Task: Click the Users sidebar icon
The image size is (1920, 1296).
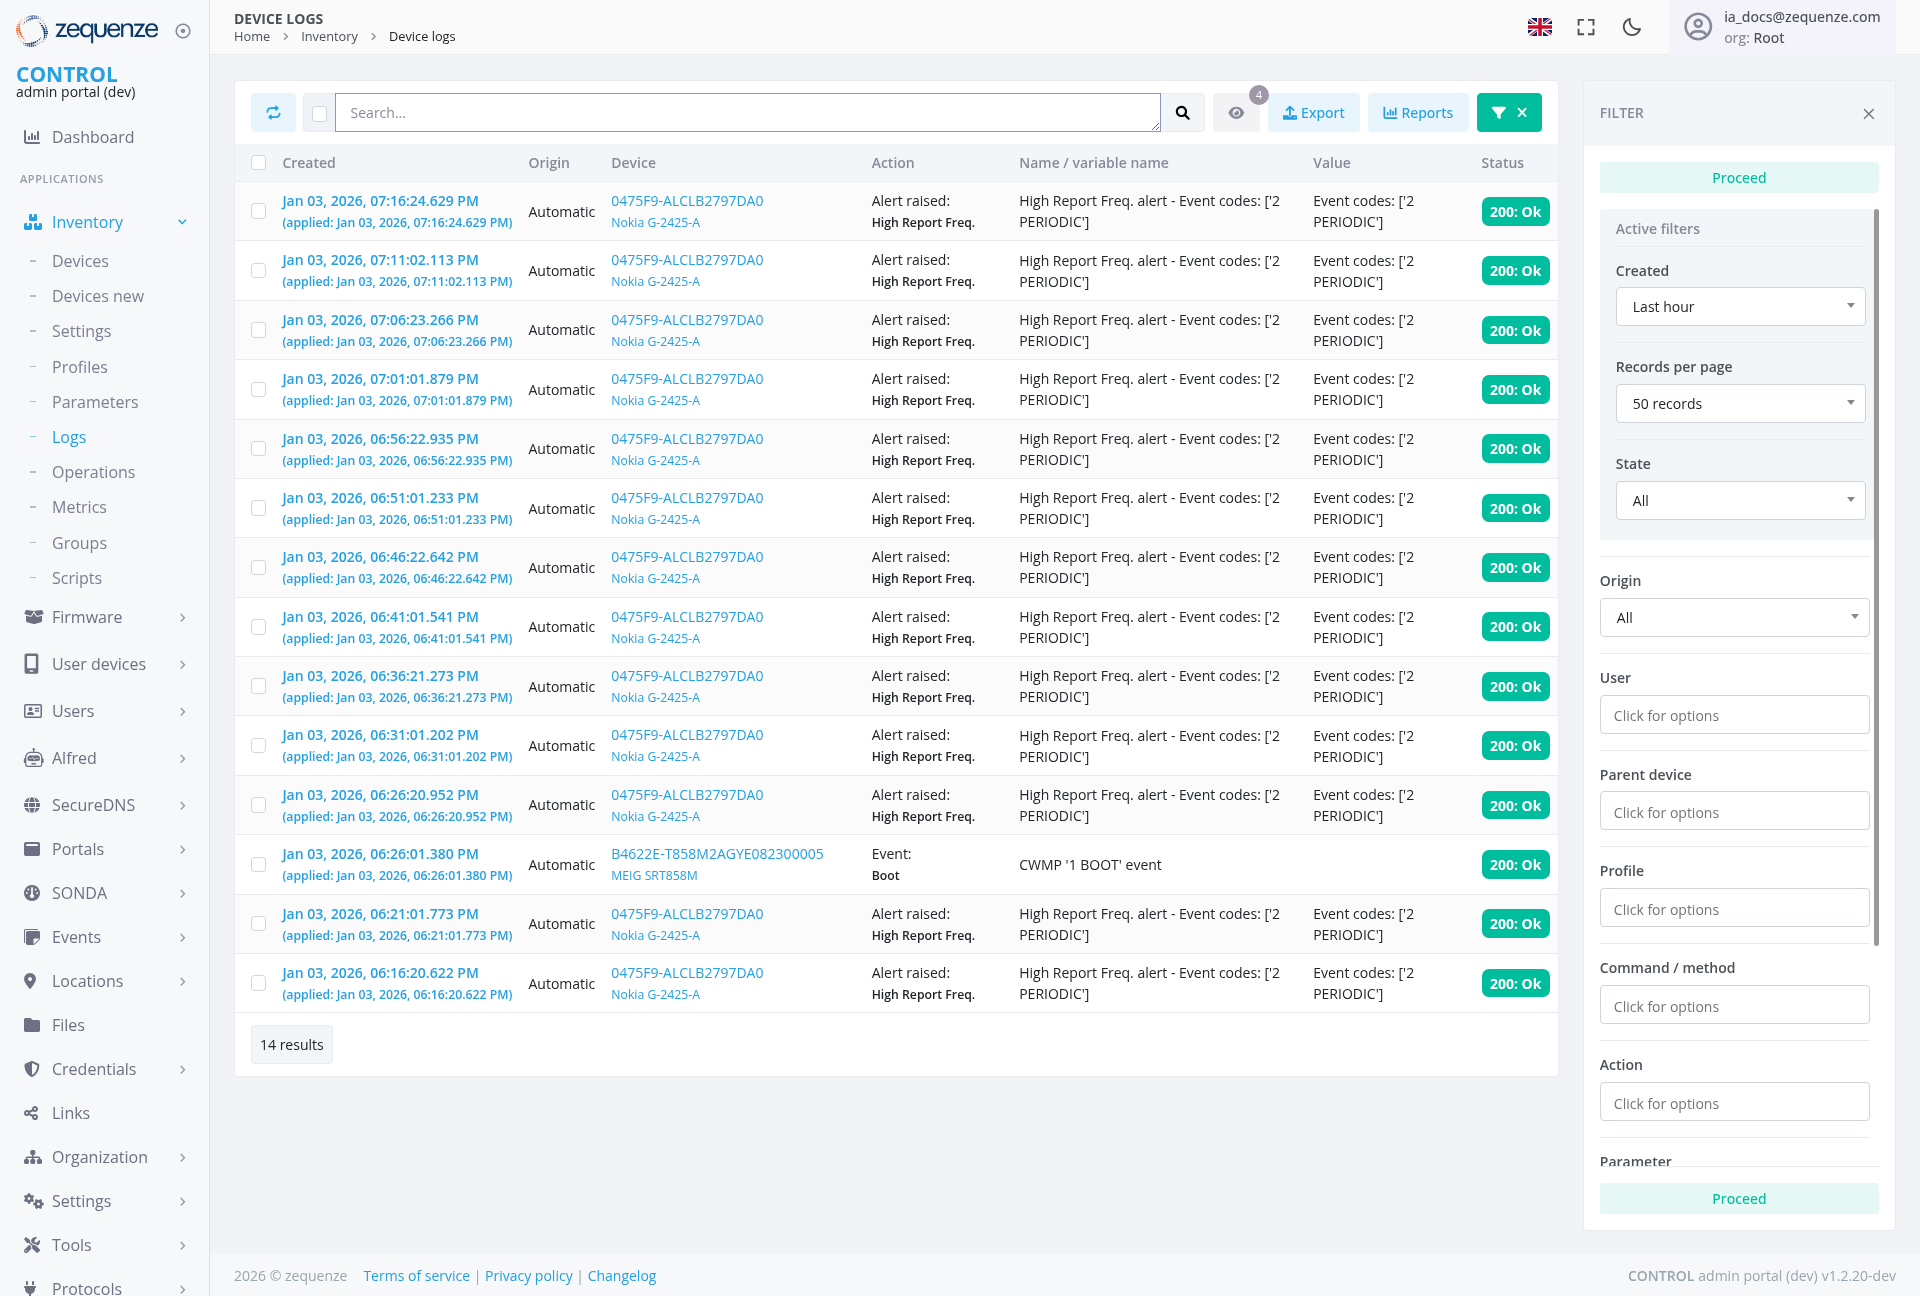Action: 33,711
